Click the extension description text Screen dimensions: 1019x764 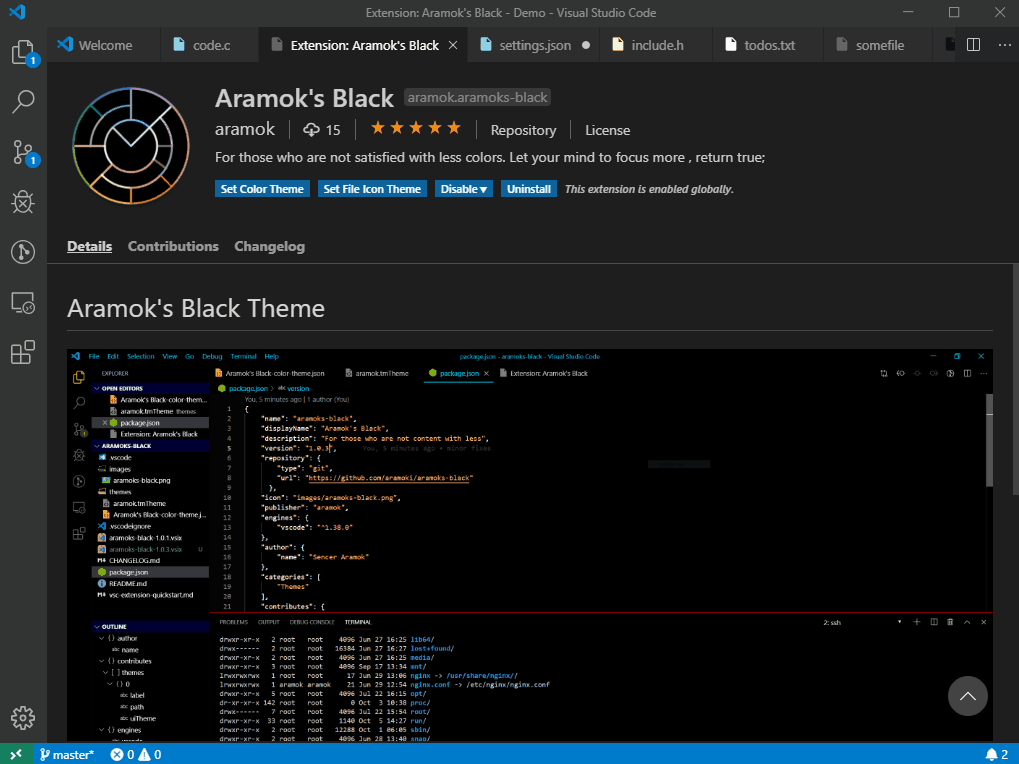(x=490, y=157)
